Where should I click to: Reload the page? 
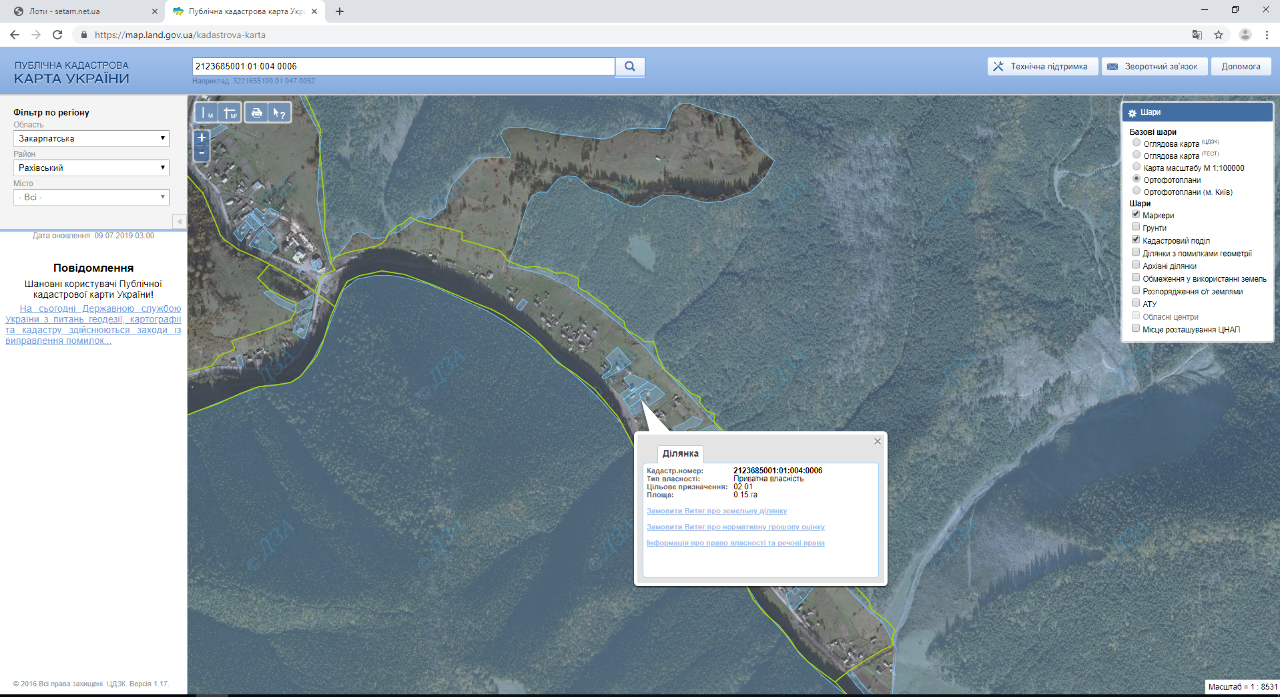(x=57, y=34)
